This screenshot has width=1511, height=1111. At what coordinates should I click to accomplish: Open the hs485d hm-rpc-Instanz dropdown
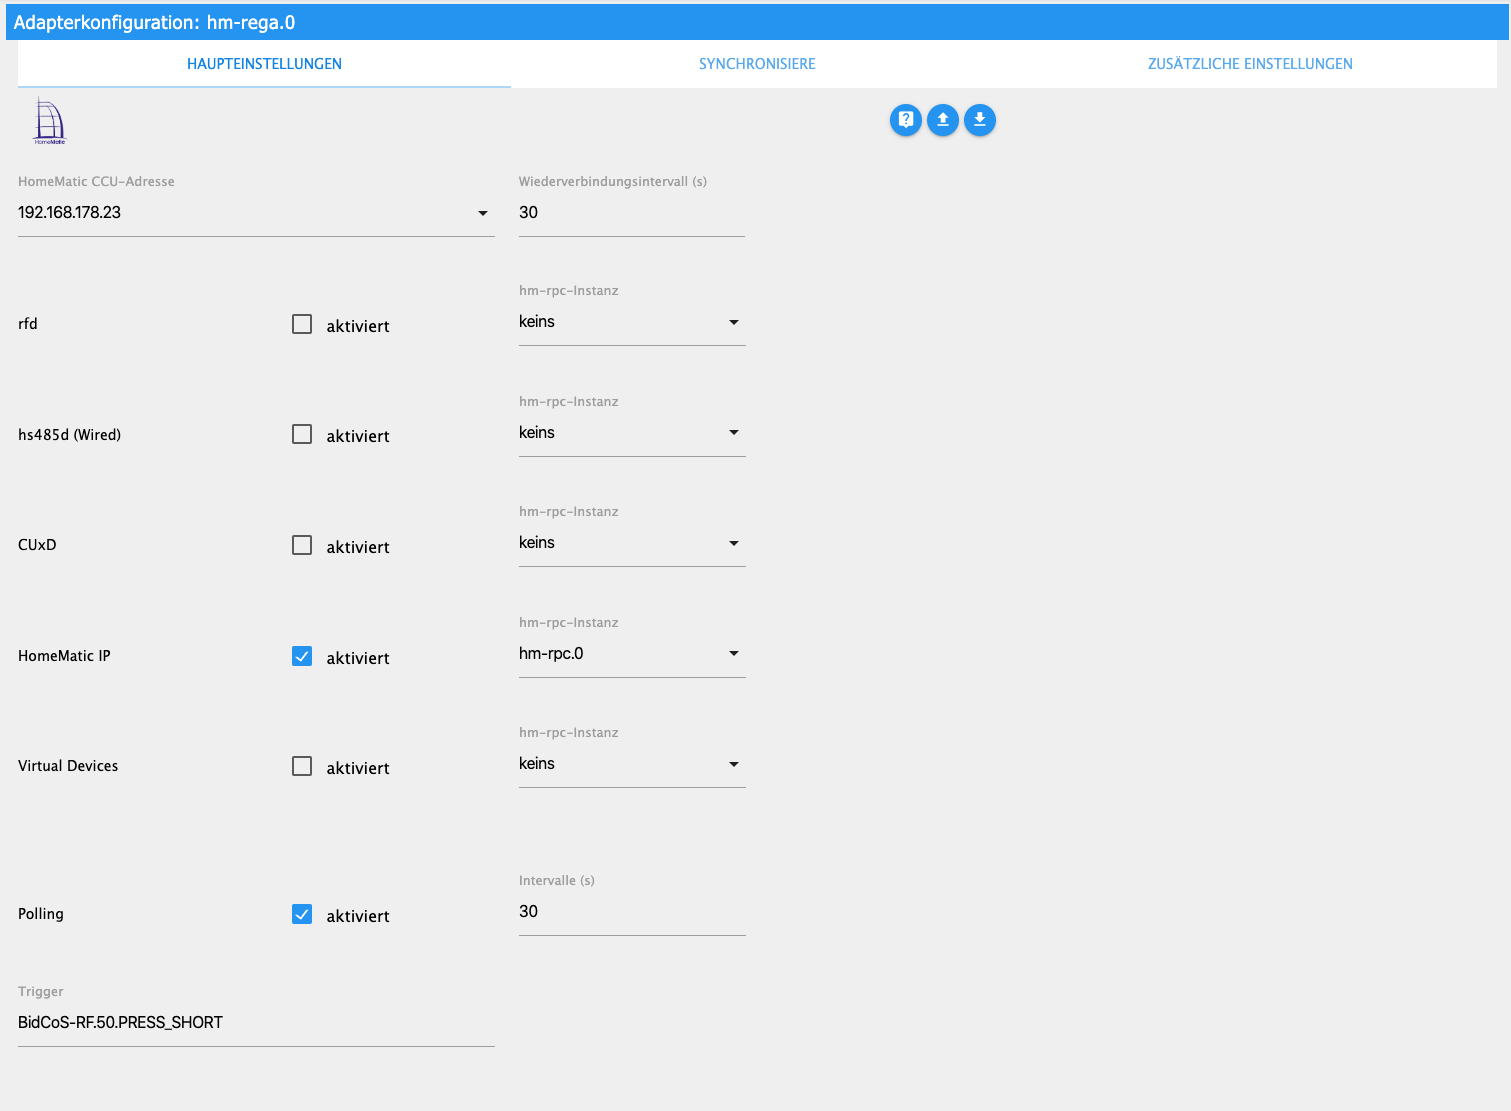[x=632, y=433]
